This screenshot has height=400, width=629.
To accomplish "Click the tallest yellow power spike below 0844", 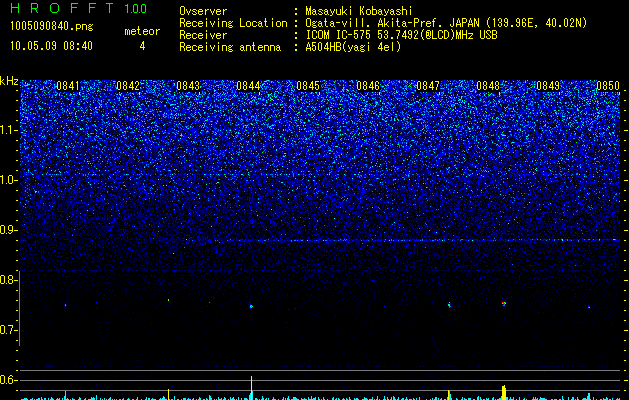I will pyautogui.click(x=251, y=388).
